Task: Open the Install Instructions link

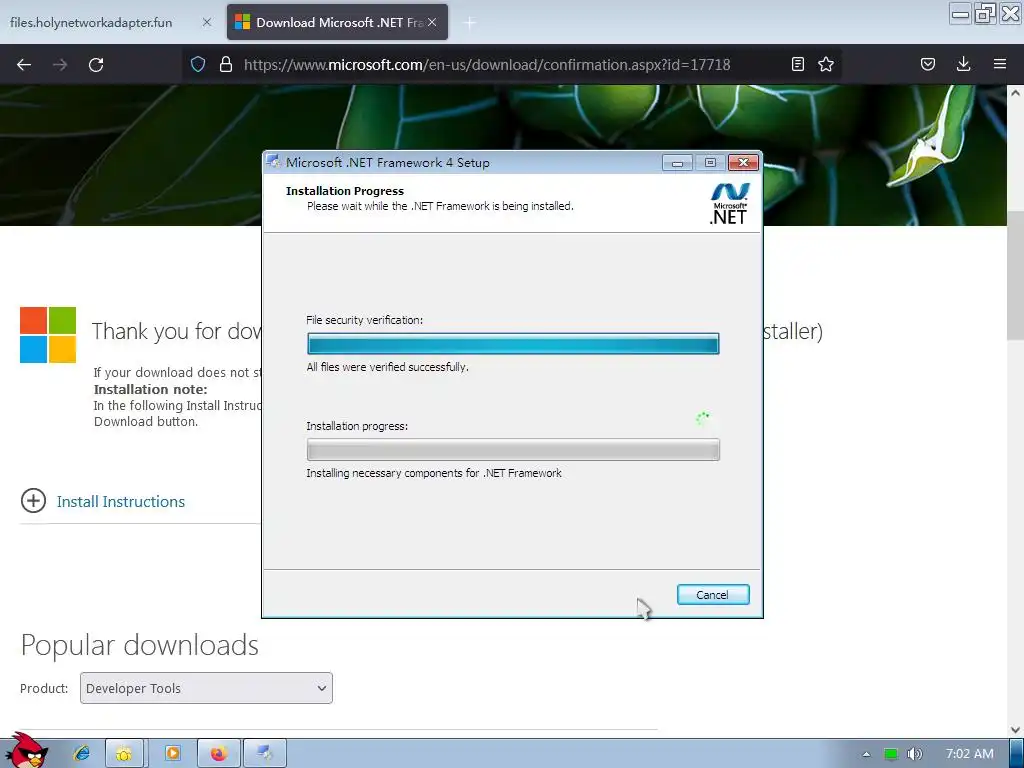Action: [x=121, y=502]
